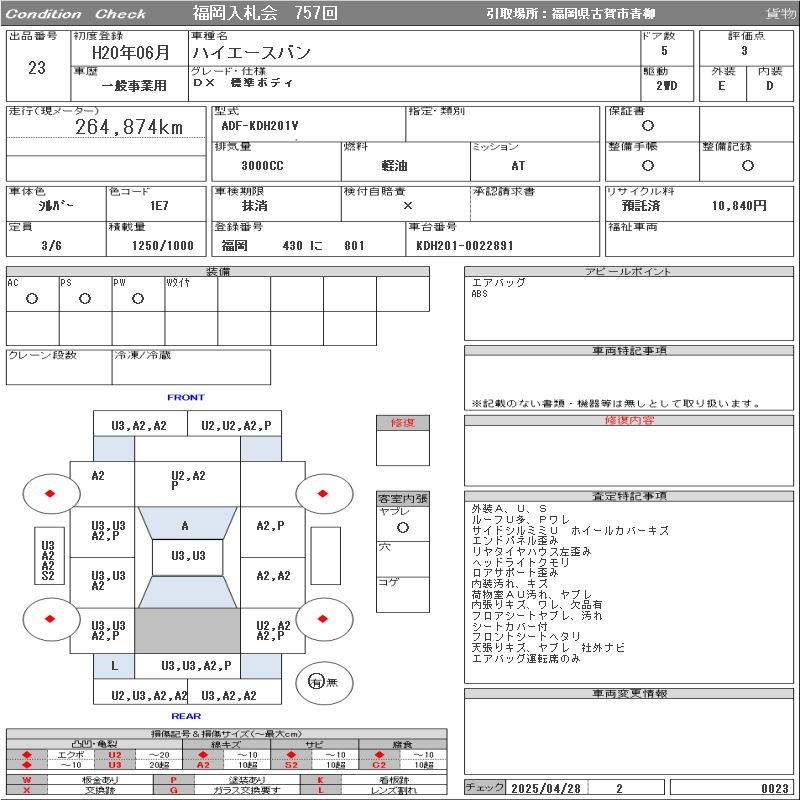The height and width of the screenshot is (800, 800).
Task: Click the red U3 code in the legend
Action: (x=115, y=765)
